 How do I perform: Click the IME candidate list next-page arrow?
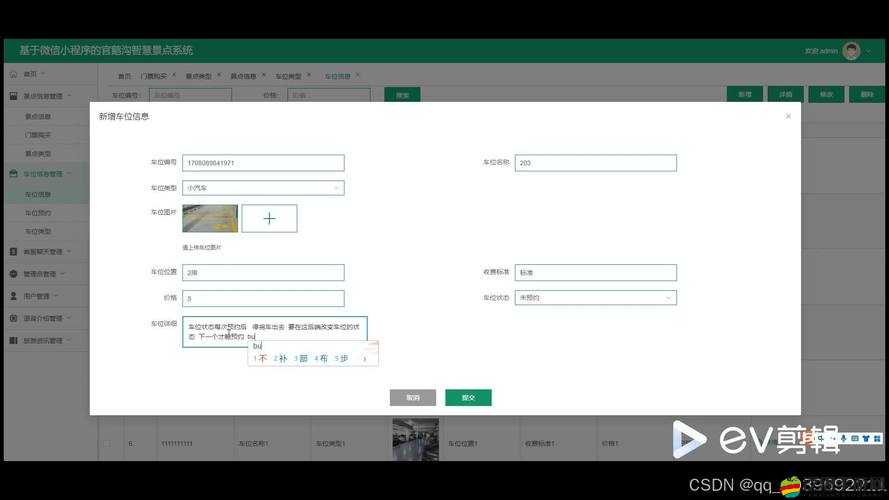pyautogui.click(x=365, y=358)
